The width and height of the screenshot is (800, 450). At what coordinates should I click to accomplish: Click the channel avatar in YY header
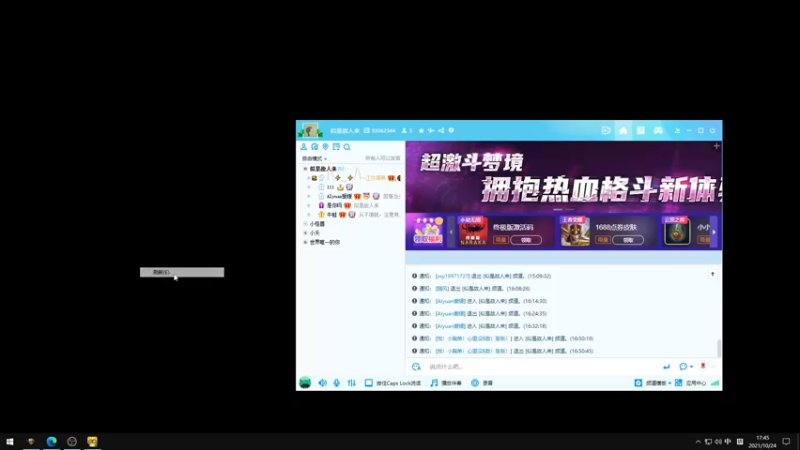[310, 130]
